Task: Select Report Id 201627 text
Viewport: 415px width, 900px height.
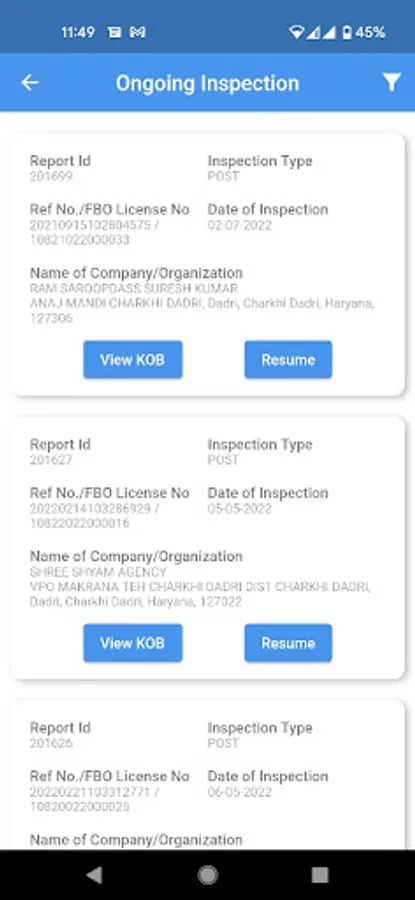Action: click(x=51, y=460)
